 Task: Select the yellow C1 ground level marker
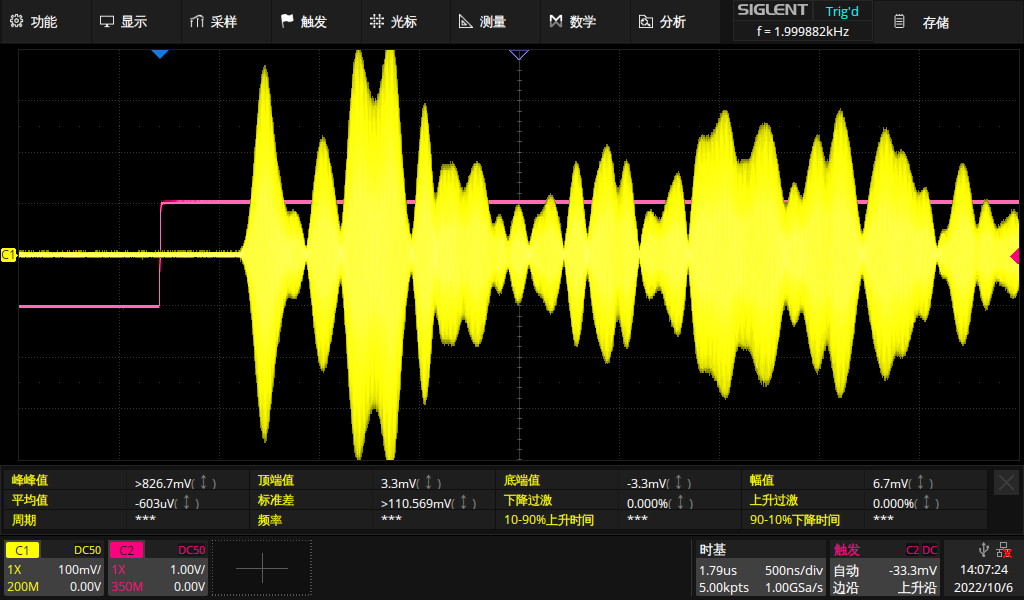tap(9, 255)
